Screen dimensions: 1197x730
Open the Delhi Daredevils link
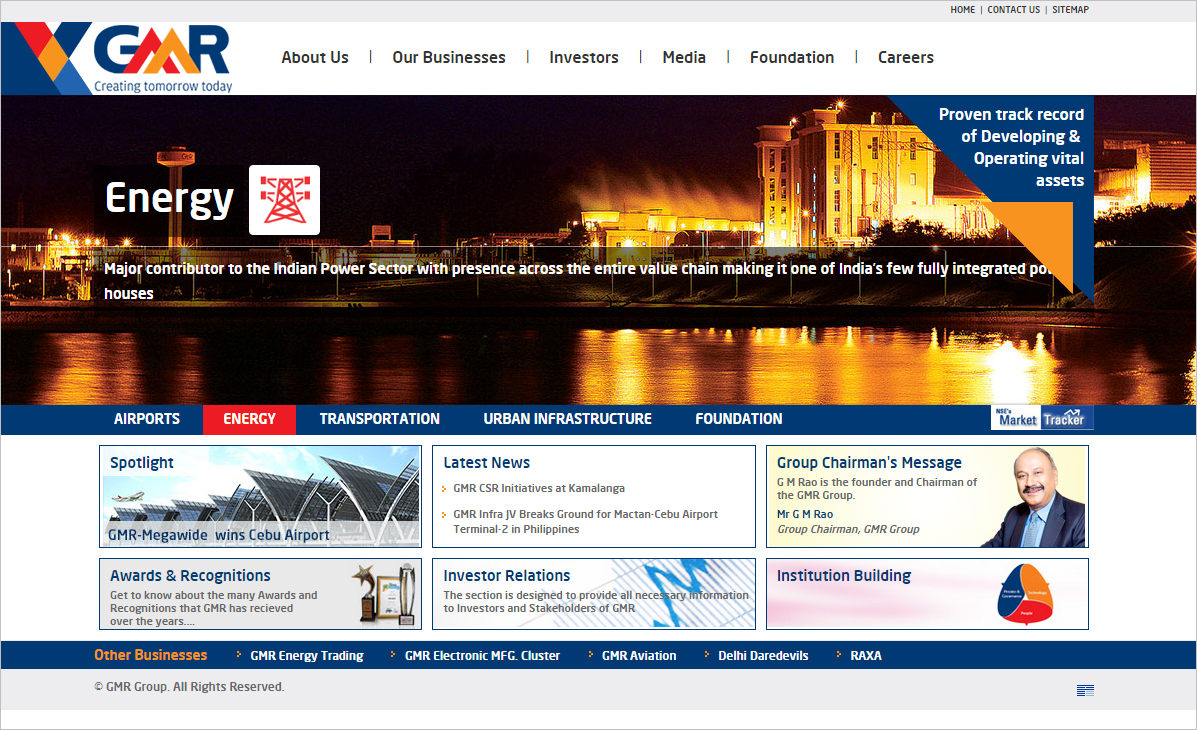[x=763, y=656]
